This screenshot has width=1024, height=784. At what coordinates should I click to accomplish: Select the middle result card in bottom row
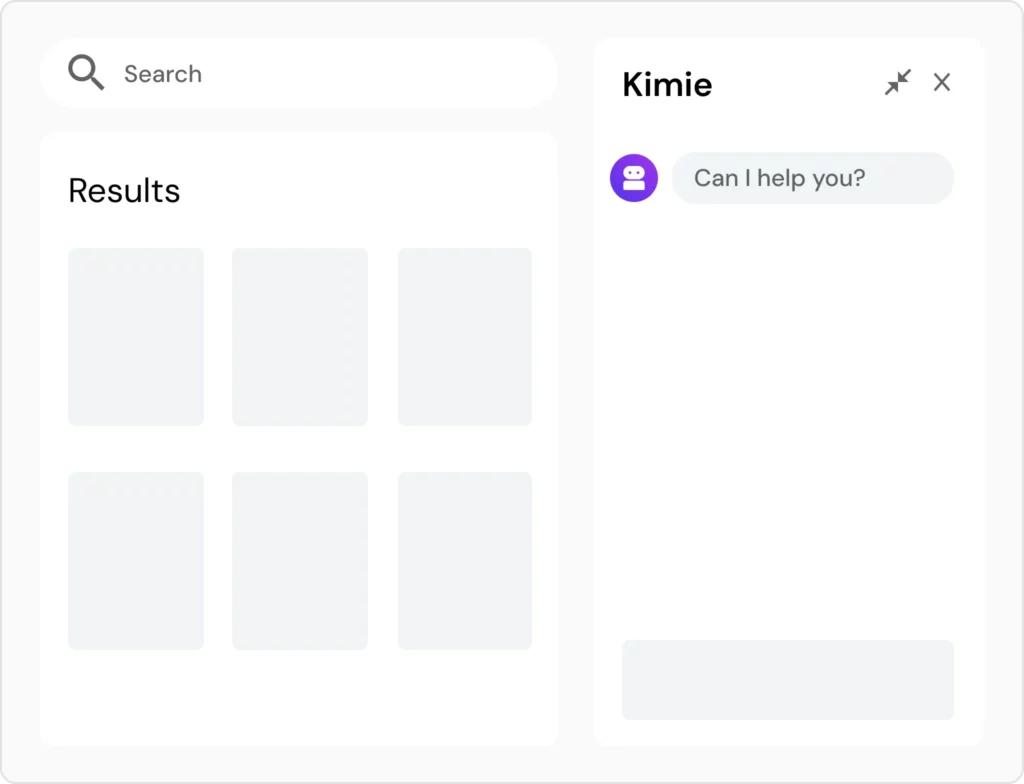(300, 561)
